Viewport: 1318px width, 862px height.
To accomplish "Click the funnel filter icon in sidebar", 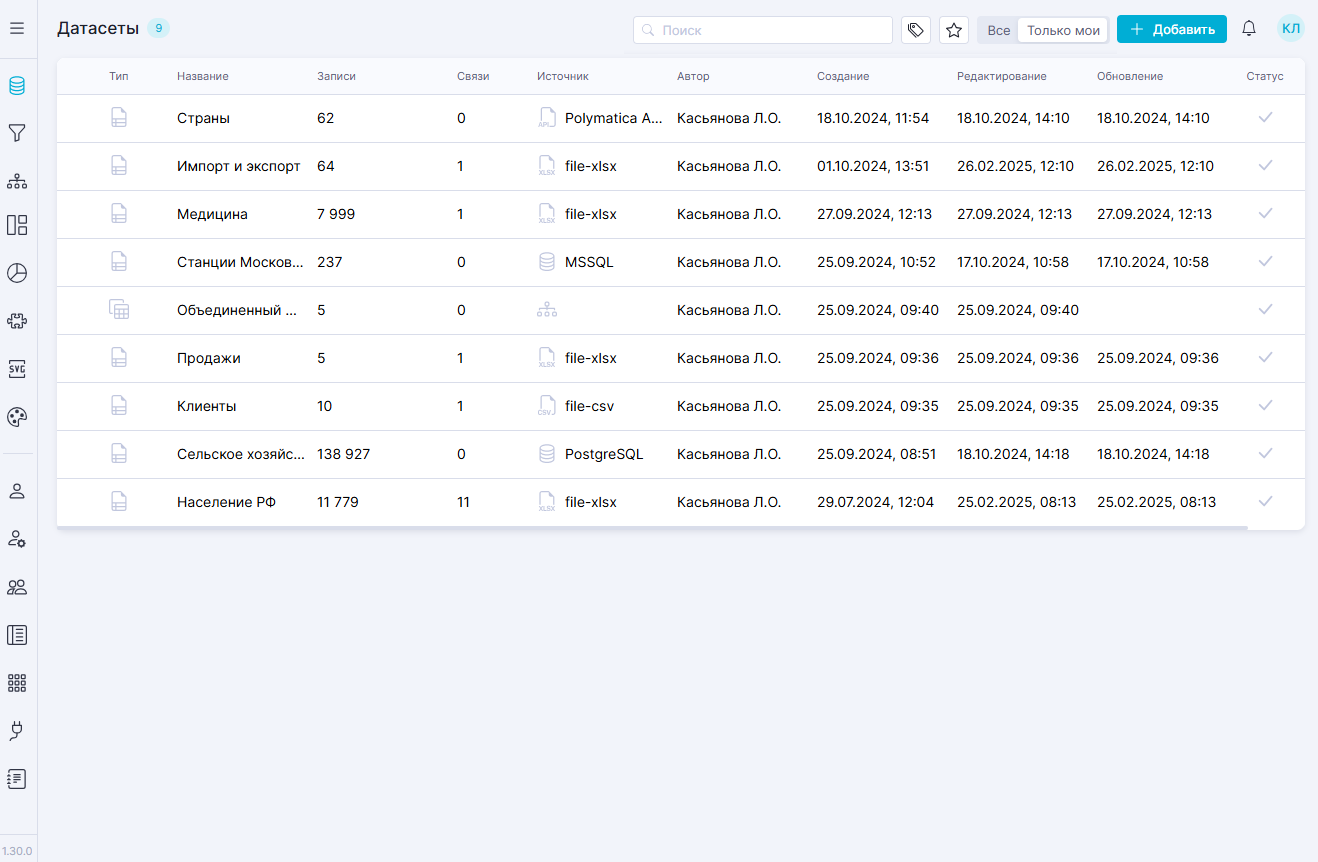I will coord(17,133).
